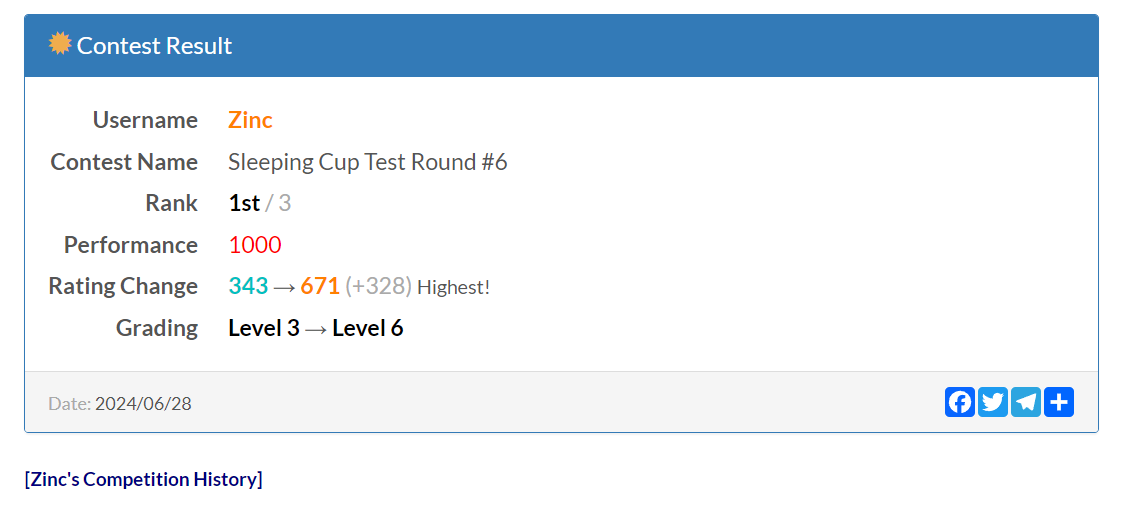Image resolution: width=1123 pixels, height=505 pixels.
Task: Click the +328 rating delta
Action: (378, 286)
